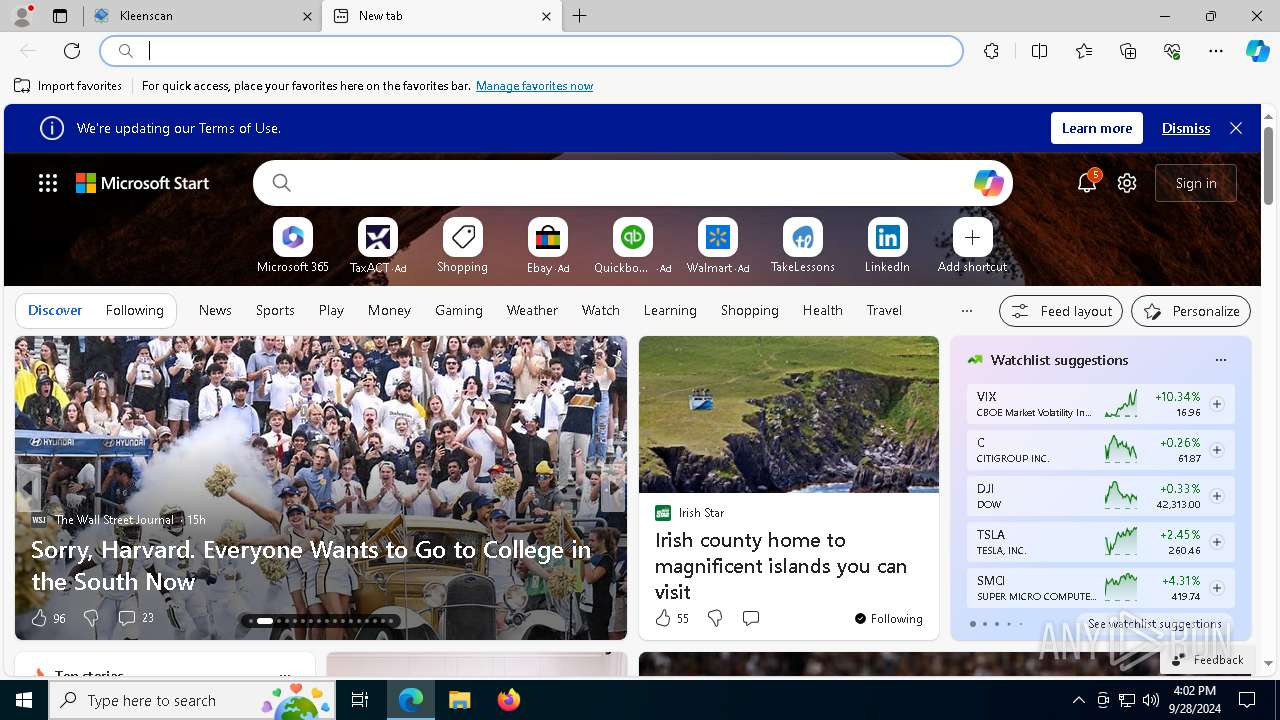The image size is (1280, 720).
Task: Show hidden system tray icons
Action: (1079, 700)
